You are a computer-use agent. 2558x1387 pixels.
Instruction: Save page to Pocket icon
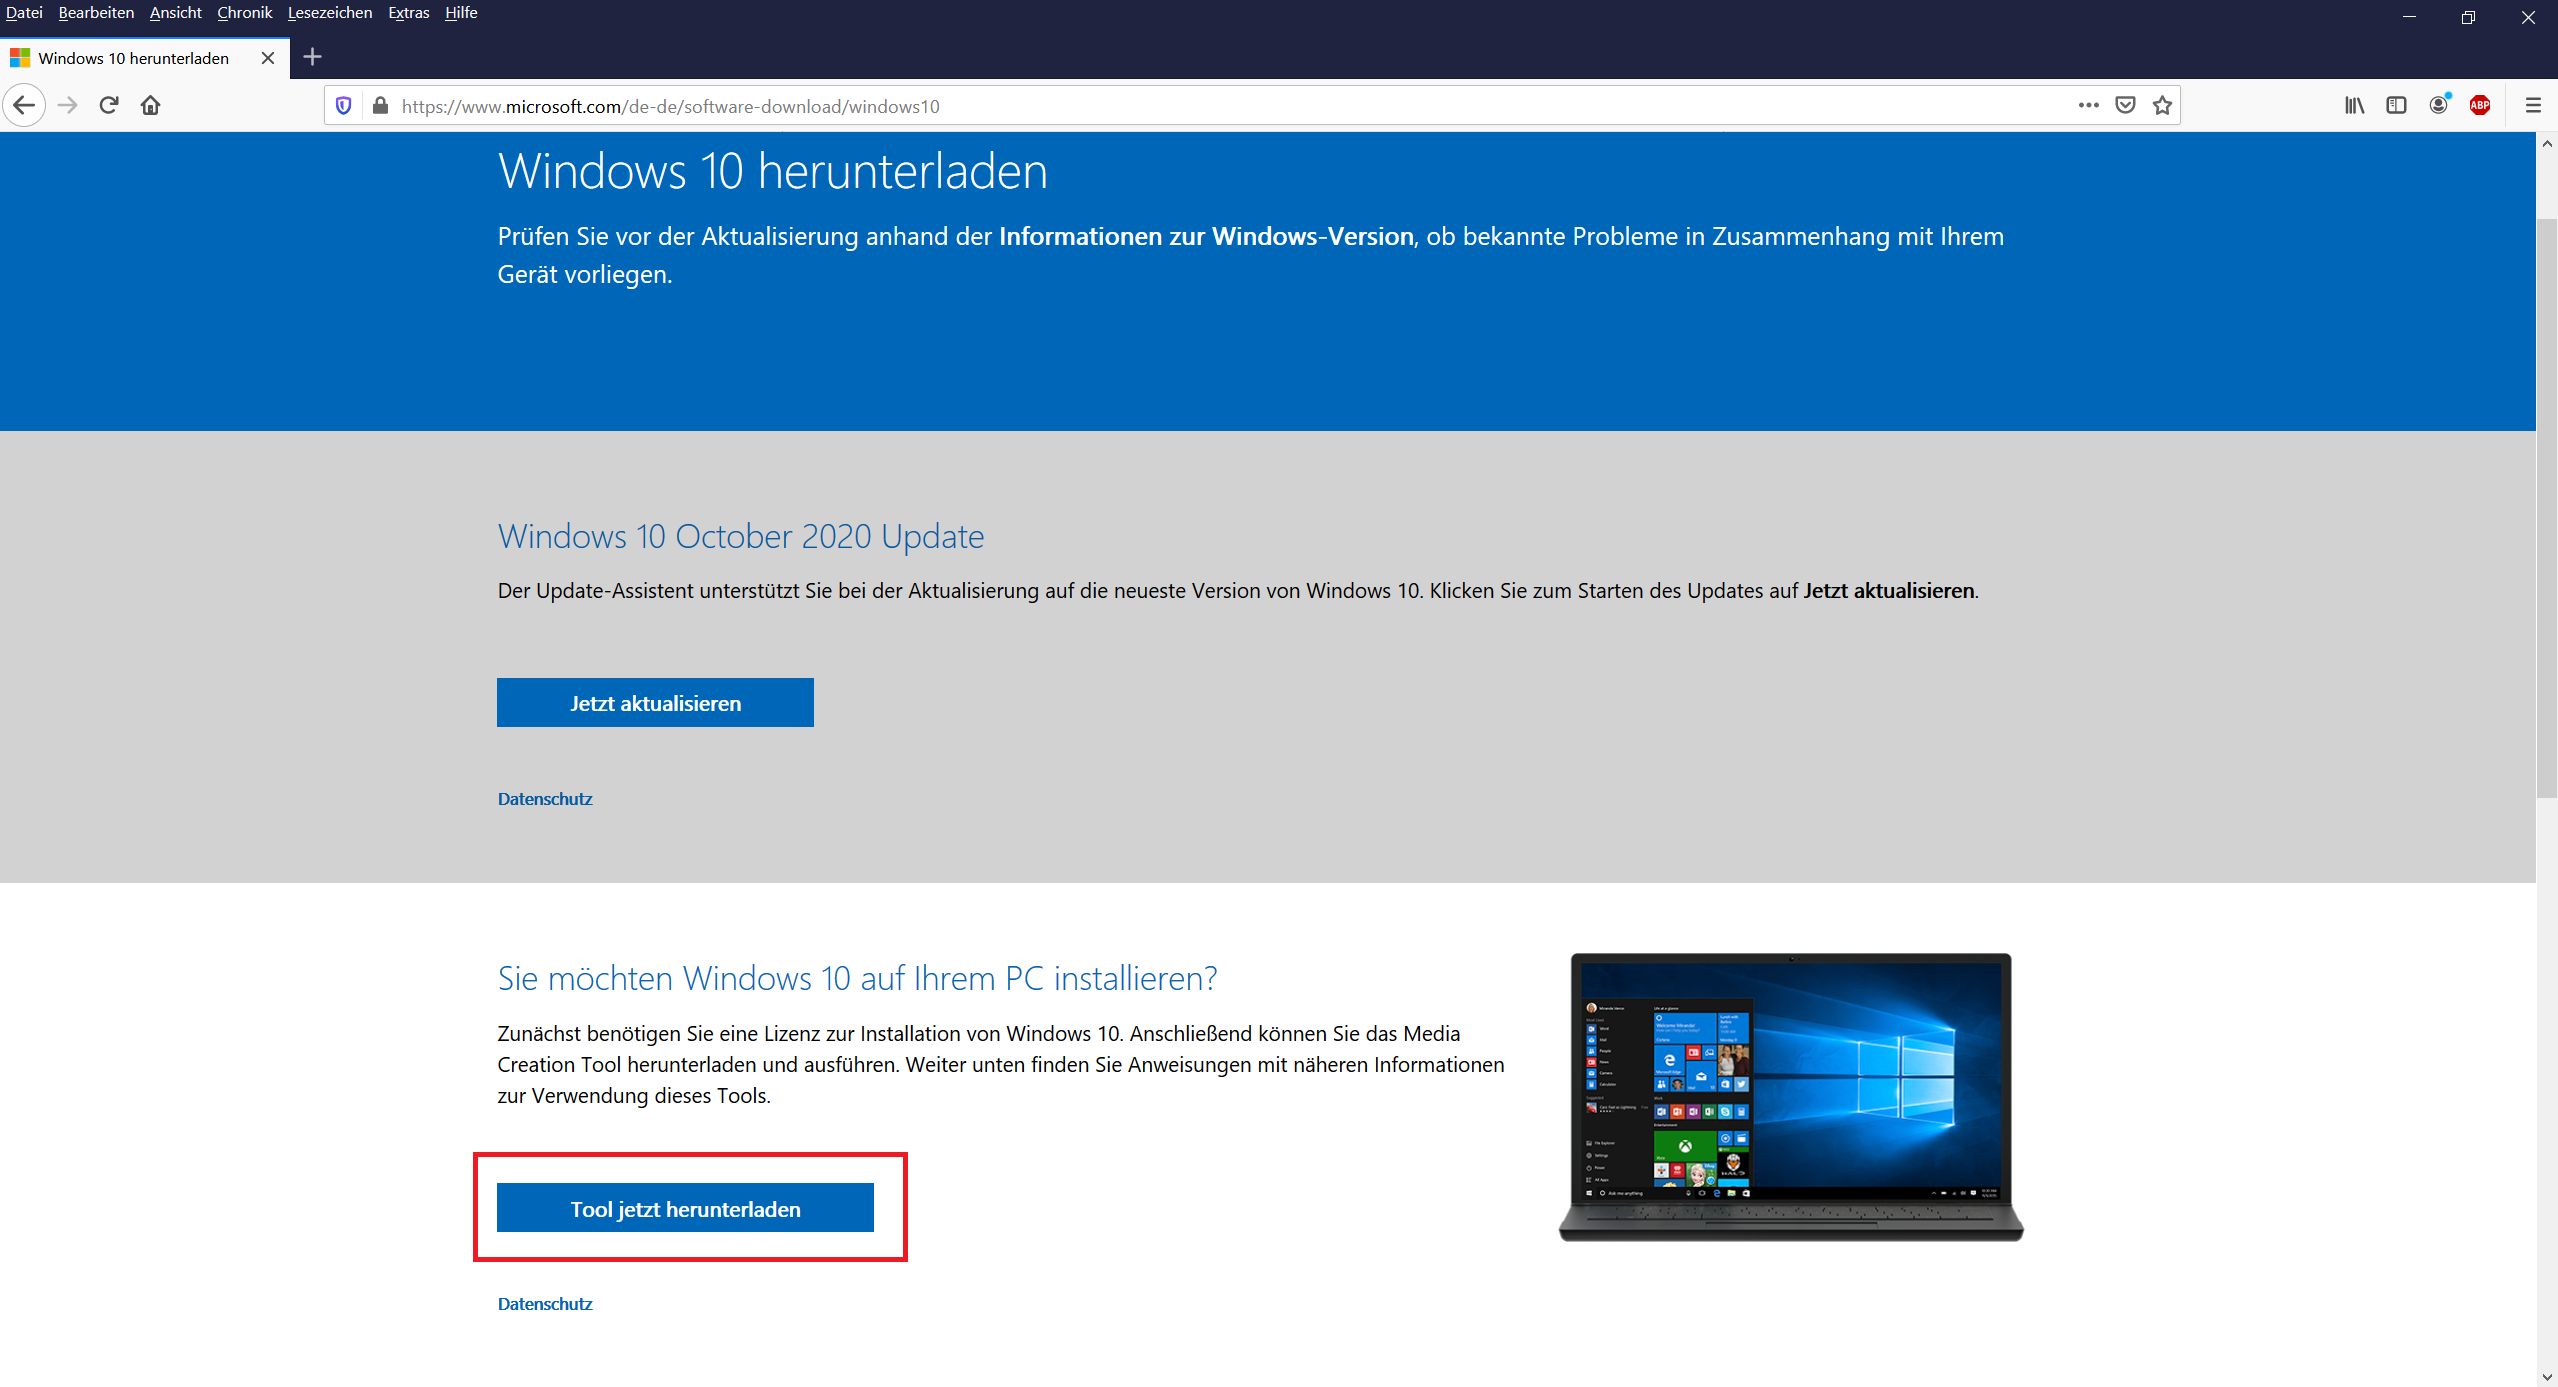[x=2126, y=105]
